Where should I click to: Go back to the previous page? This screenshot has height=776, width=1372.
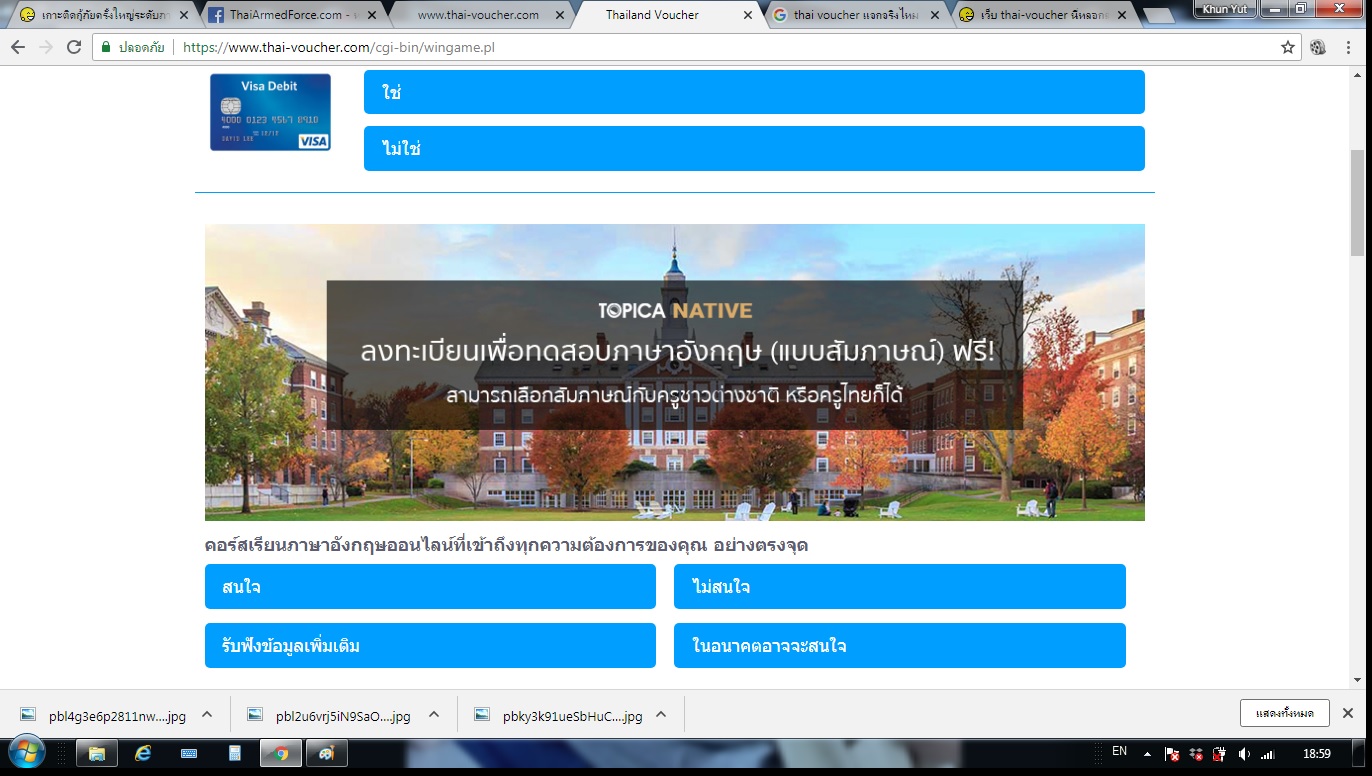point(18,47)
